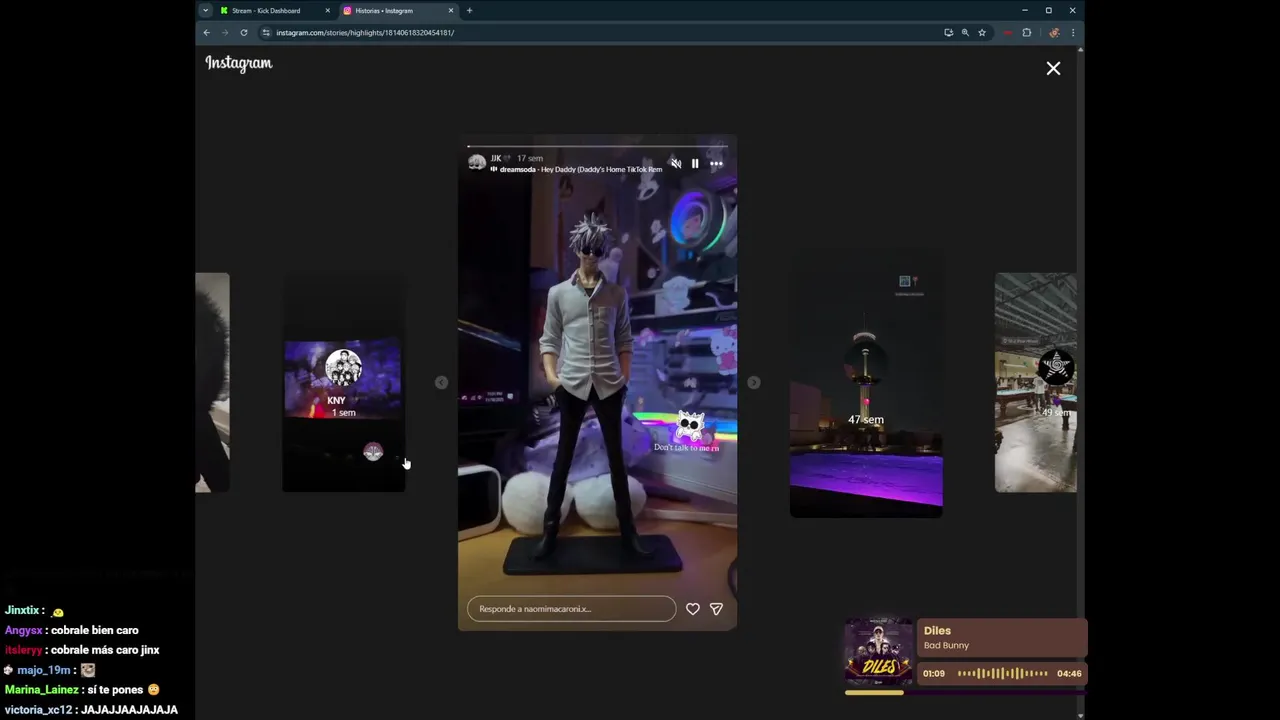Click the skull sticker on the story
Image resolution: width=1280 pixels, height=720 pixels.
point(690,425)
